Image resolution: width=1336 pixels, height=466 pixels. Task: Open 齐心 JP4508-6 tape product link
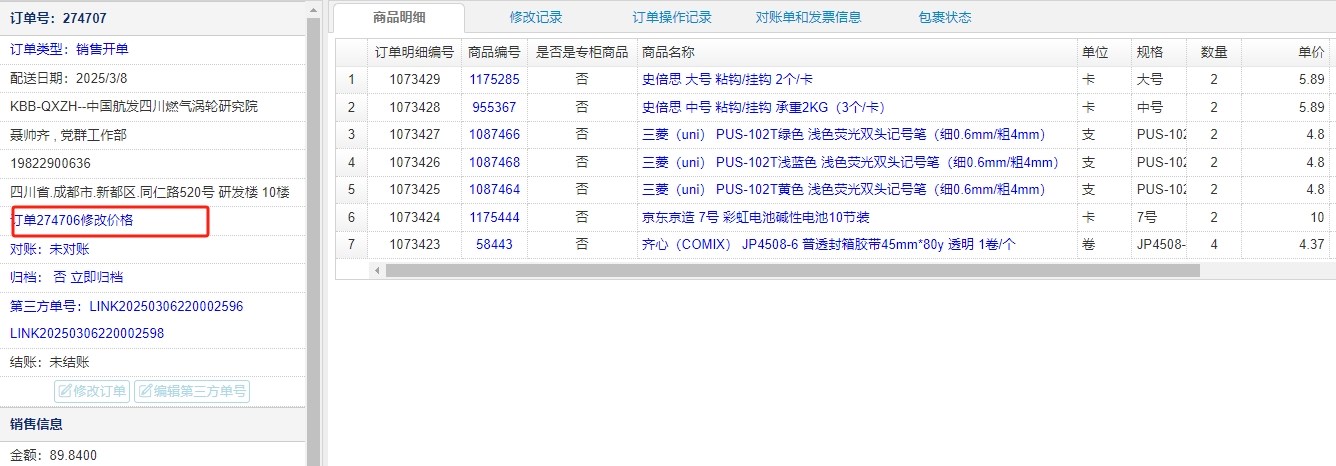click(829, 244)
